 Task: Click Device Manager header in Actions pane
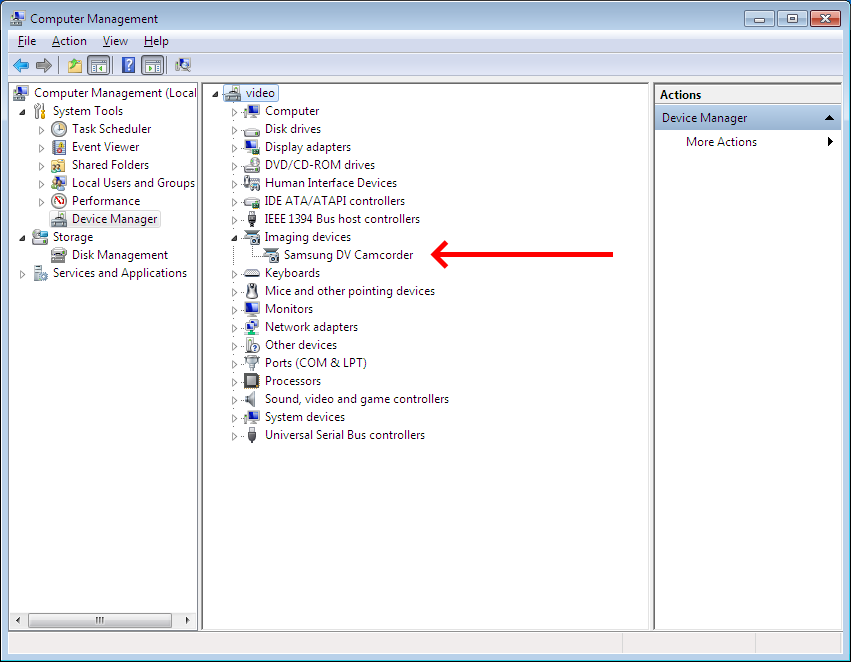pyautogui.click(x=748, y=118)
